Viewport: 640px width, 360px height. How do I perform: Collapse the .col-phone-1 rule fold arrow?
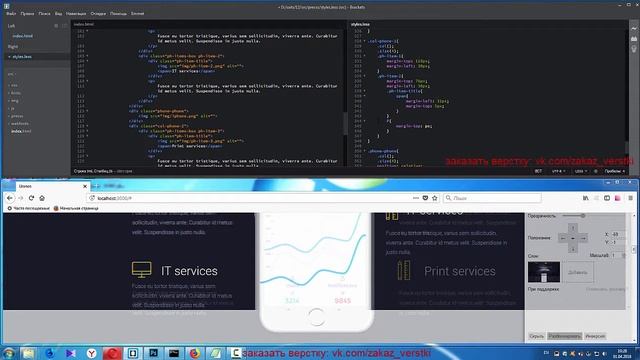(364, 41)
